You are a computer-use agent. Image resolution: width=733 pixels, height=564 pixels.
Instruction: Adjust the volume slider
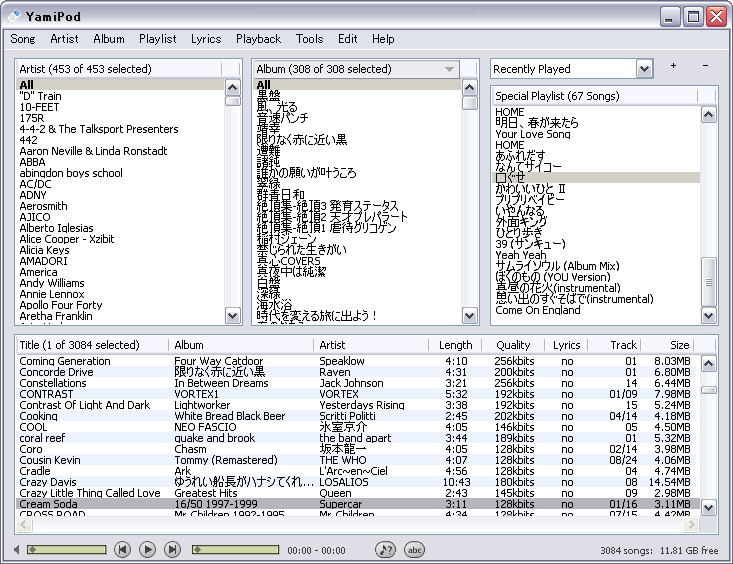pos(66,550)
